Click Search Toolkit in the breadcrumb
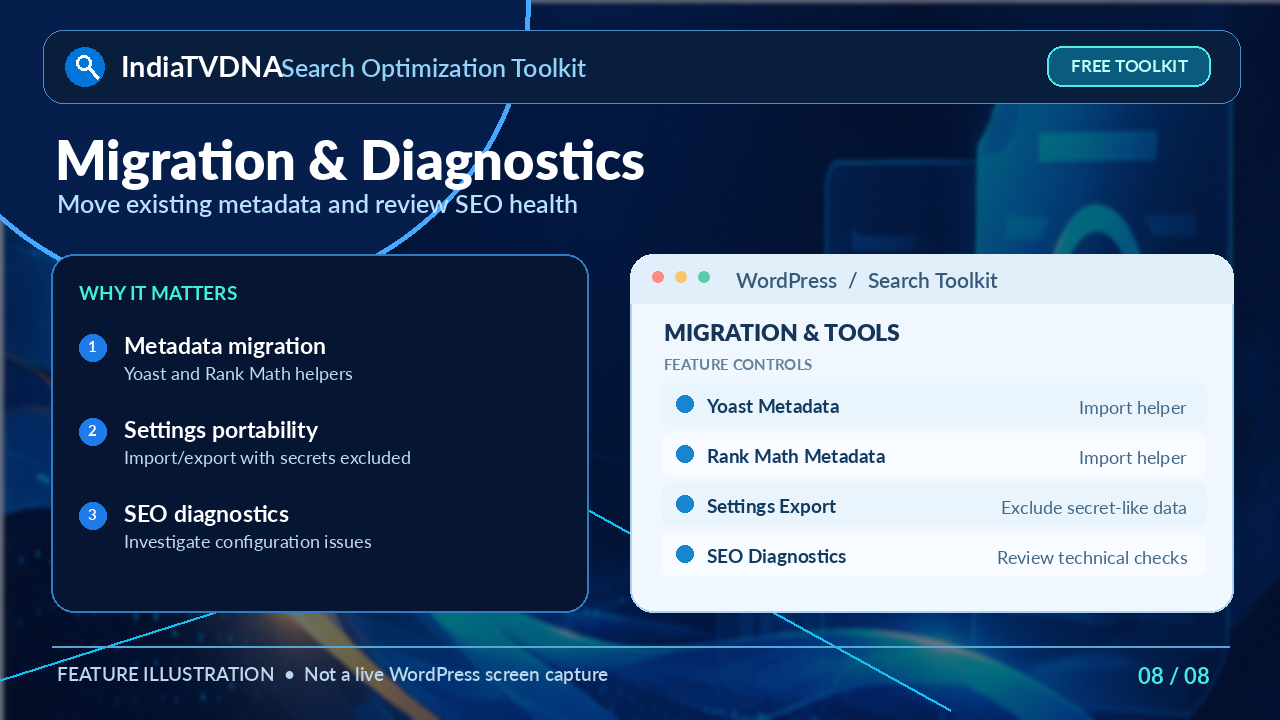 933,281
